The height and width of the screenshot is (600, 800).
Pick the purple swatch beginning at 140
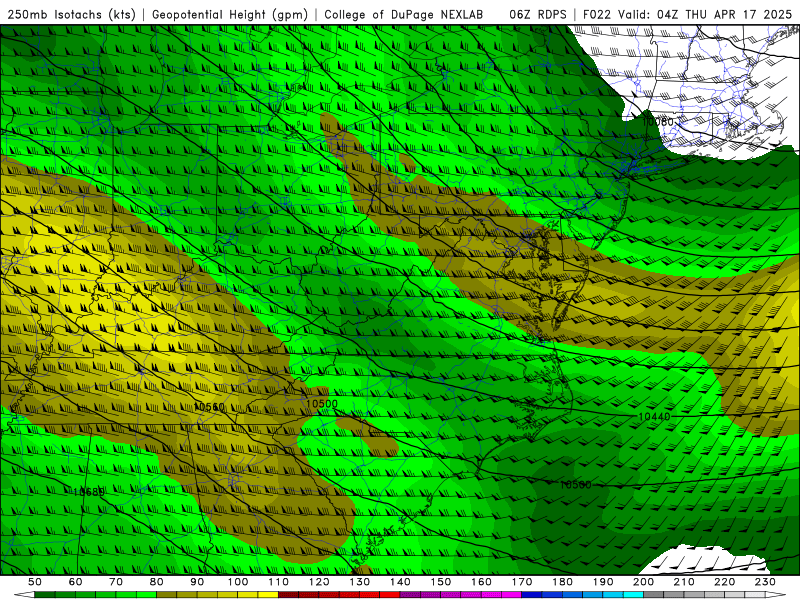(x=410, y=595)
